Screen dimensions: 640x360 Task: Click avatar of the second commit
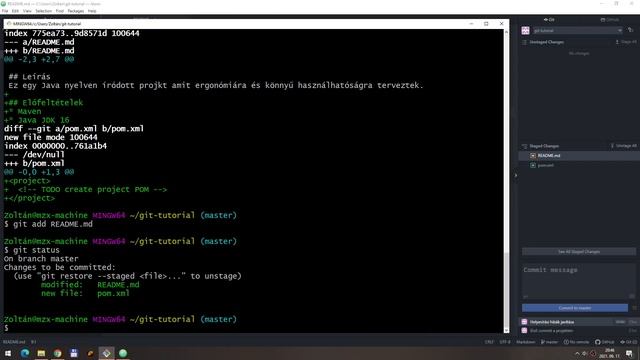[x=524, y=331]
